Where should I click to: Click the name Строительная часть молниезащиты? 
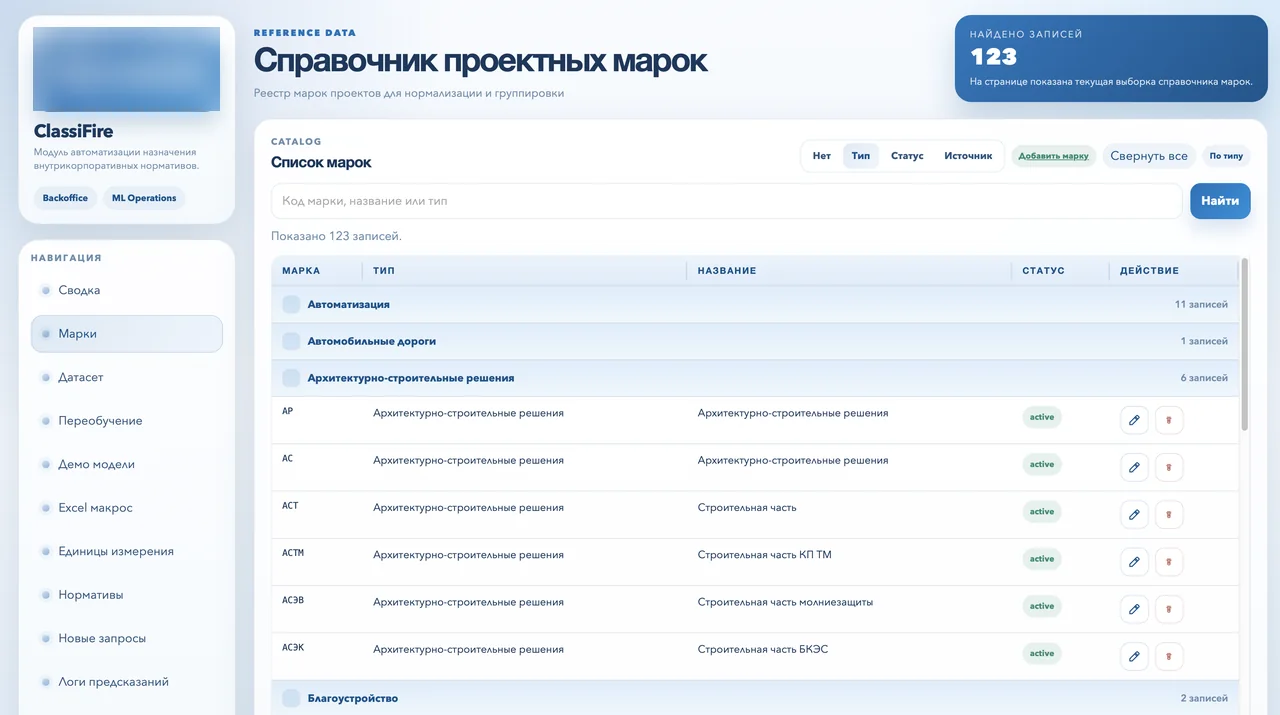point(785,602)
